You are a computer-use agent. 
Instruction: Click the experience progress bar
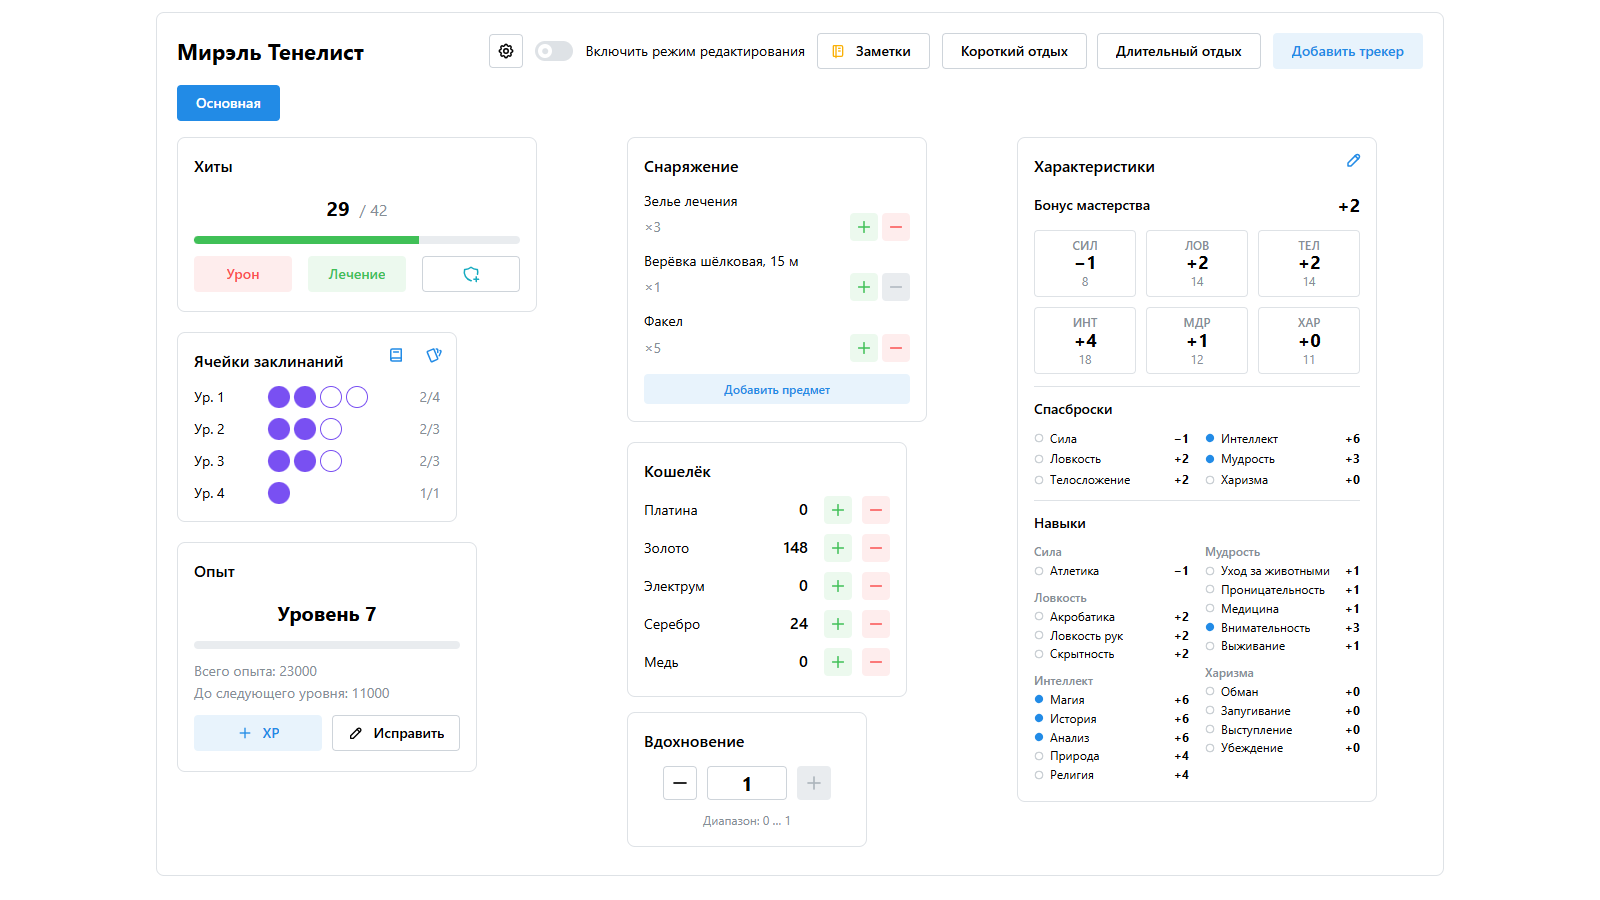pos(327,645)
